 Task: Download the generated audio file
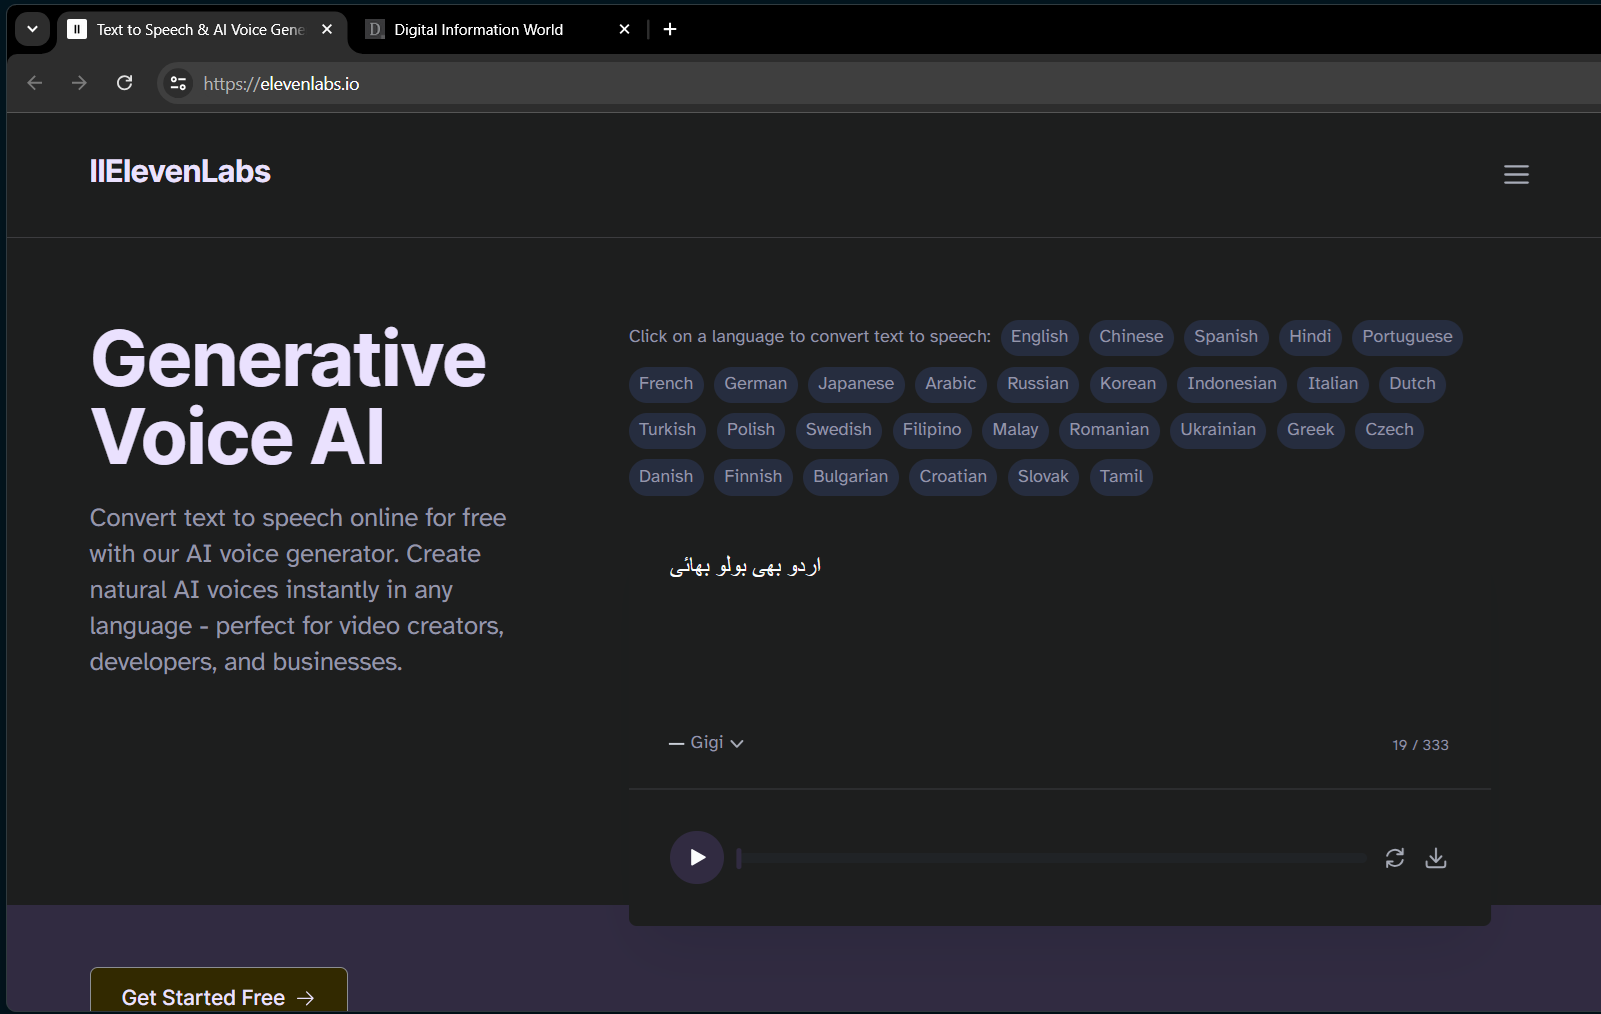pos(1435,858)
